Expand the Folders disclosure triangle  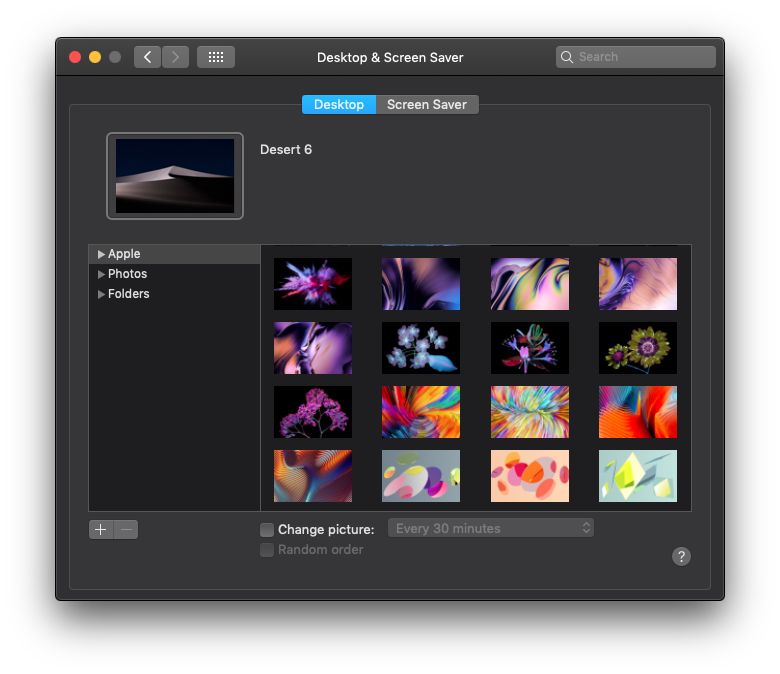(101, 294)
